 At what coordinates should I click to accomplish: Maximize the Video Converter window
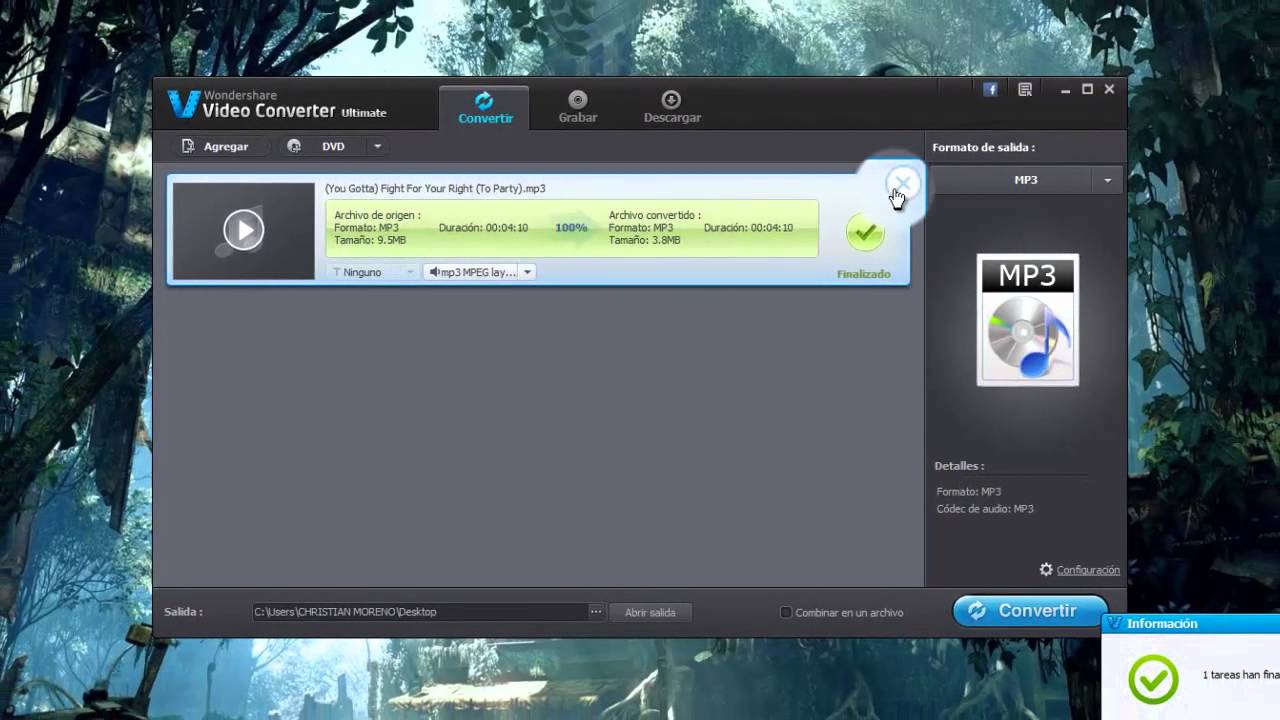tap(1088, 89)
